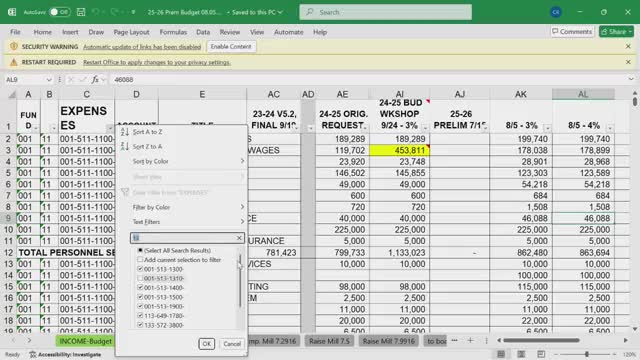Switch to the Formulas ribbon tab
Viewport: 640px width, 360px height.
173,32
